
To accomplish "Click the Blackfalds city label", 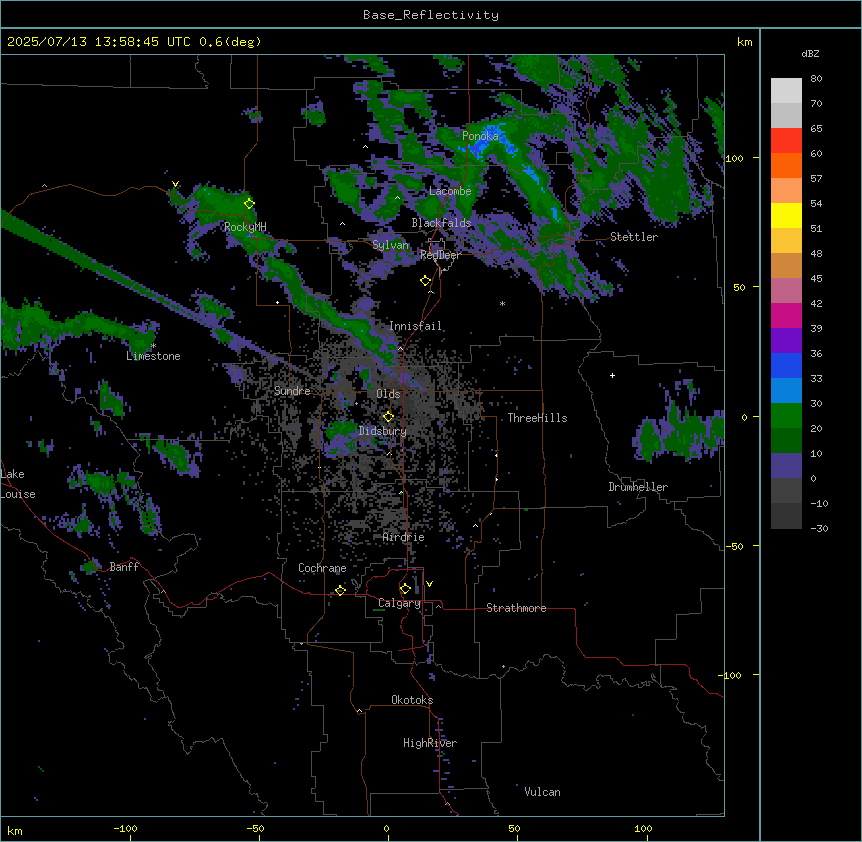I will pyautogui.click(x=441, y=223).
